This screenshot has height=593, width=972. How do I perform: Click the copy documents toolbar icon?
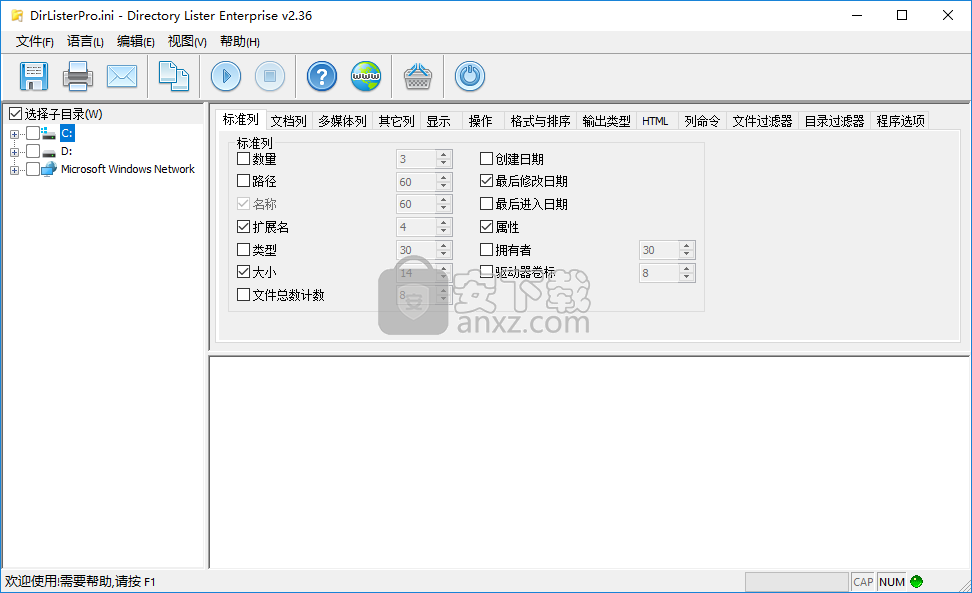coord(174,76)
